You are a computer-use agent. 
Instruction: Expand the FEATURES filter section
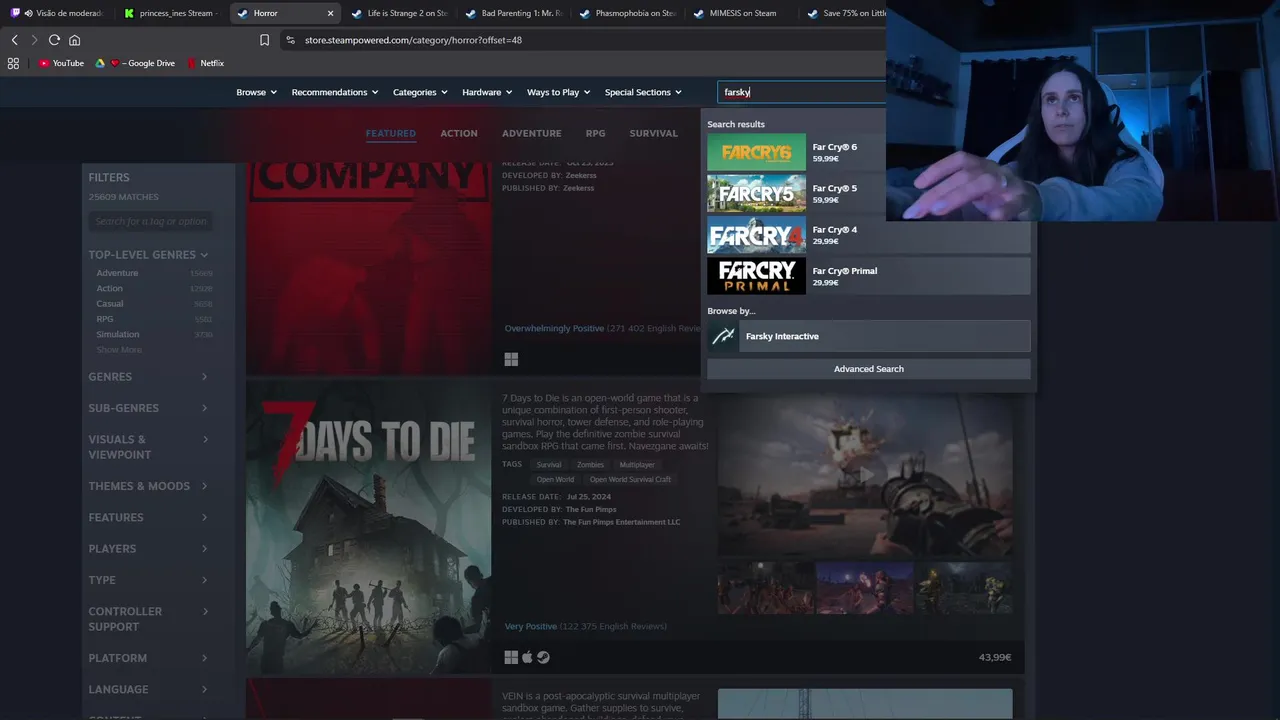click(148, 517)
